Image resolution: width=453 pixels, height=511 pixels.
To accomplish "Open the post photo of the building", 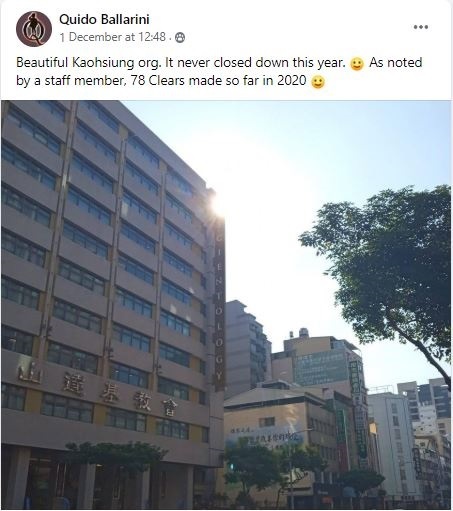I will (x=226, y=305).
